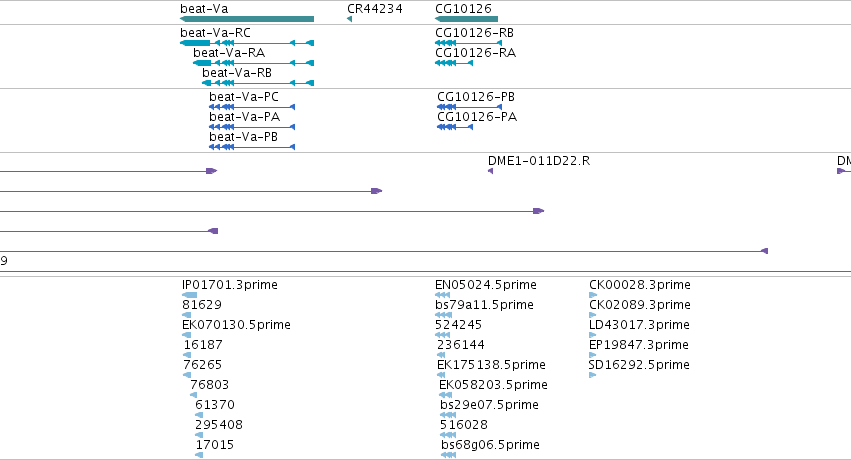Select CDS beat-Va-PA label
Screen dimensions: 851x460
click(x=244, y=117)
